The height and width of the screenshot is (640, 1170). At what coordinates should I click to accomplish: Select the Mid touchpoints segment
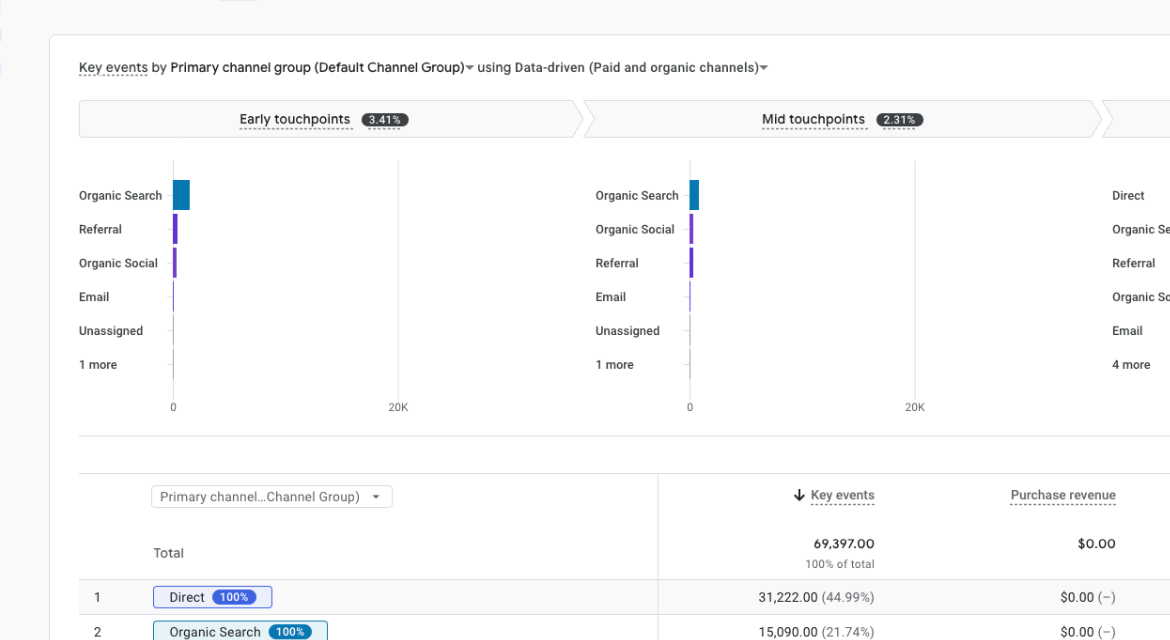click(813, 118)
